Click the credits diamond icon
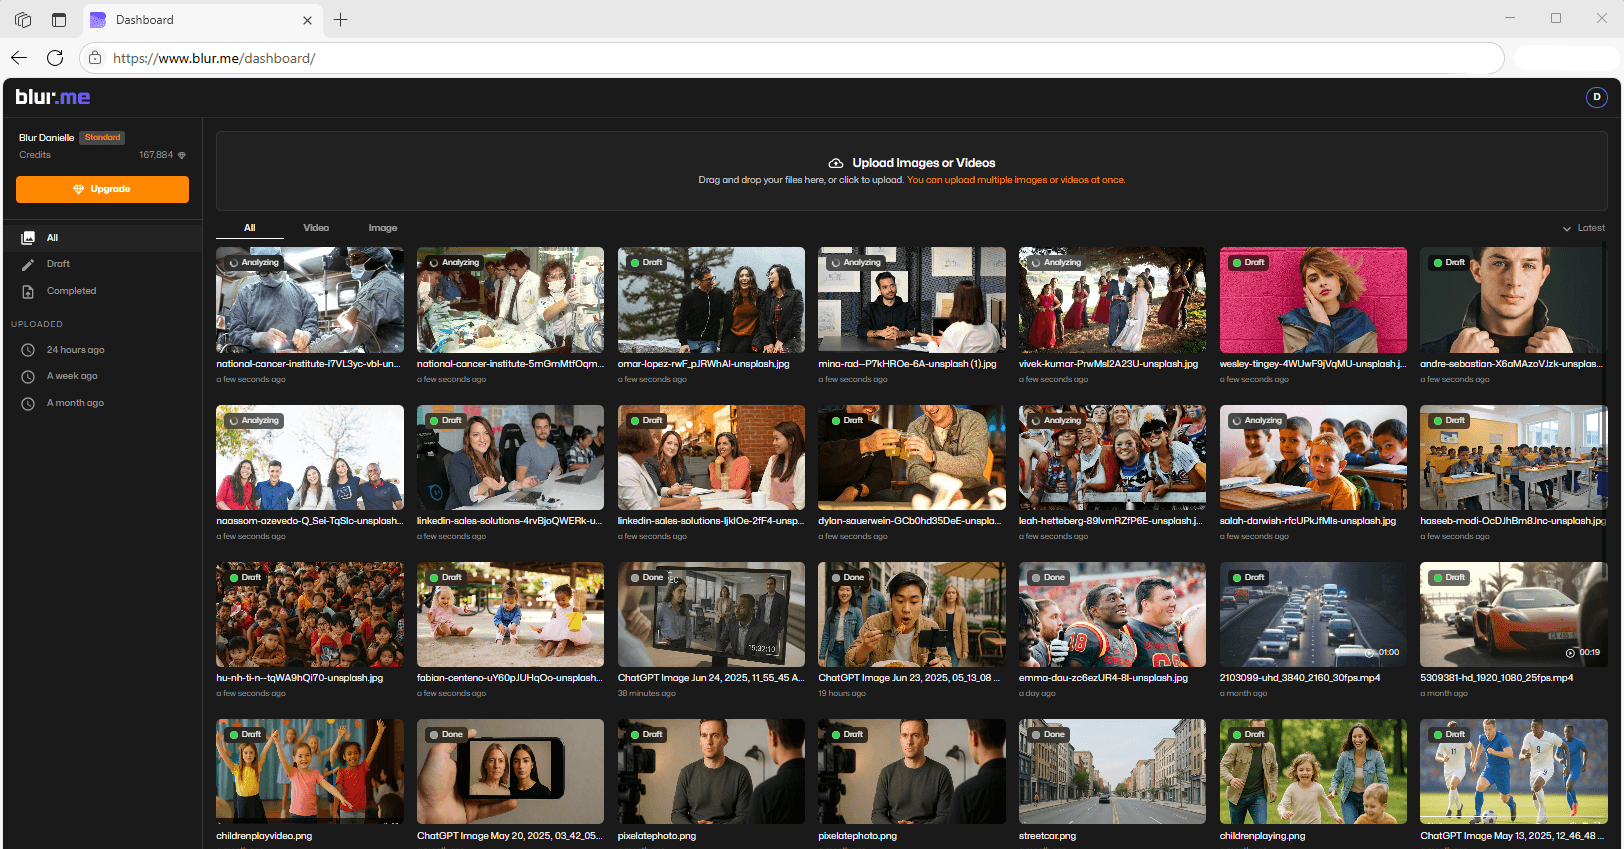Image resolution: width=1624 pixels, height=849 pixels. tap(182, 155)
